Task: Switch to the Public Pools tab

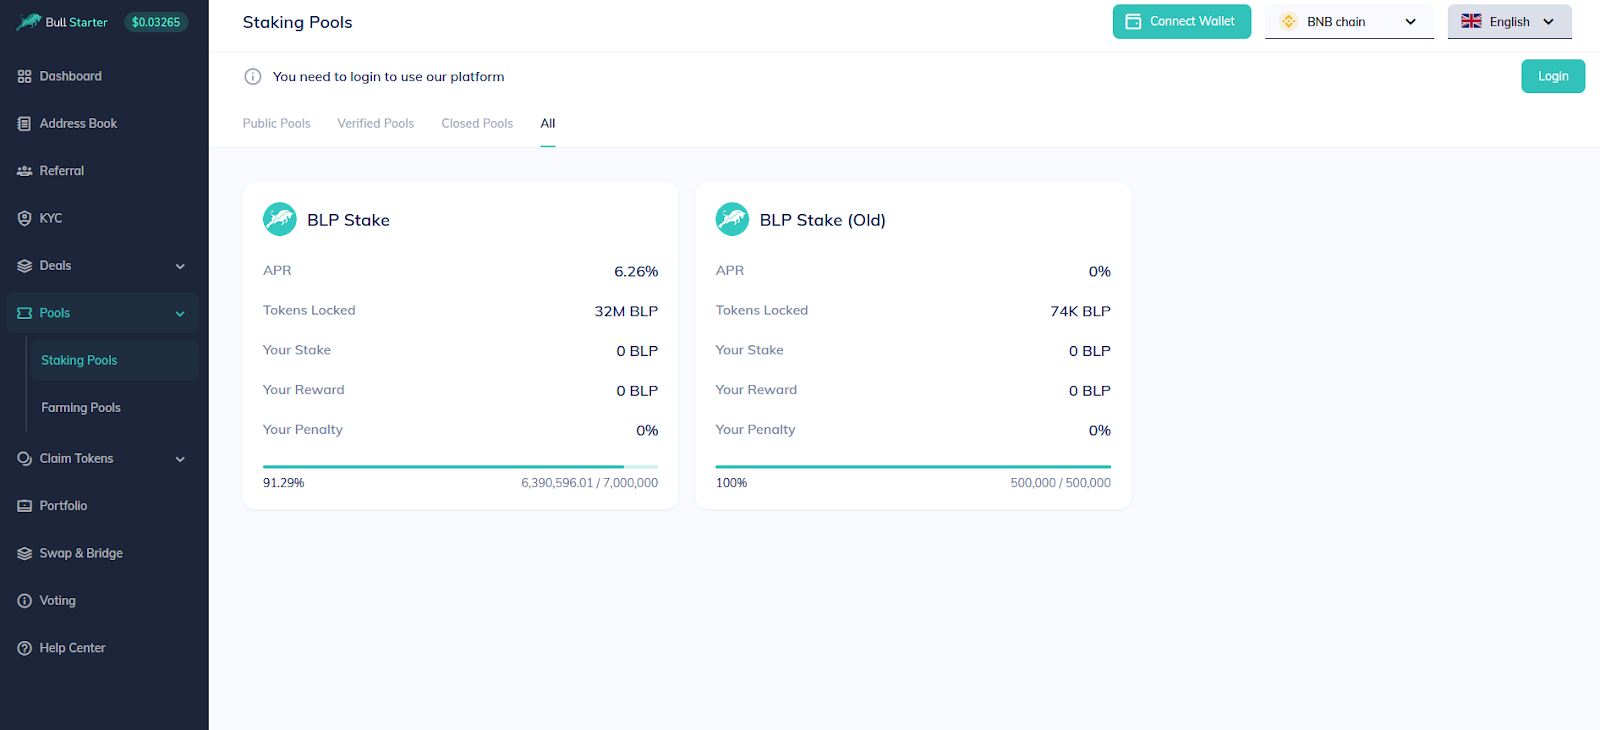Action: pyautogui.click(x=277, y=124)
